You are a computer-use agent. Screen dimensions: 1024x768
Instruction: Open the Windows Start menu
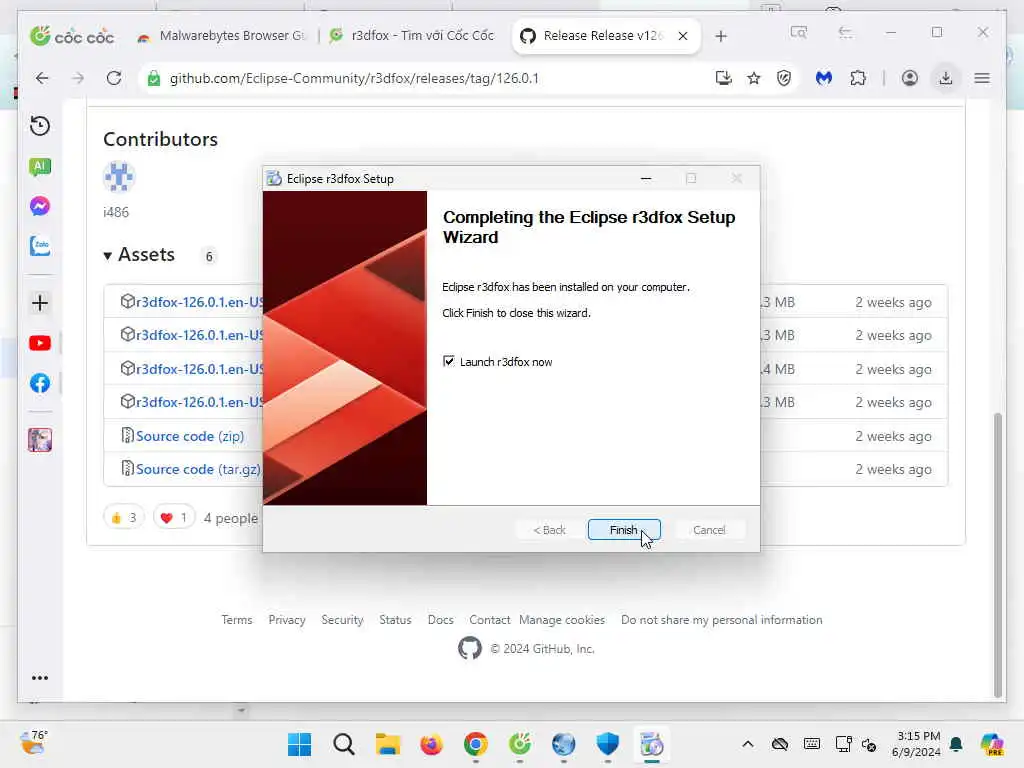tap(300, 744)
